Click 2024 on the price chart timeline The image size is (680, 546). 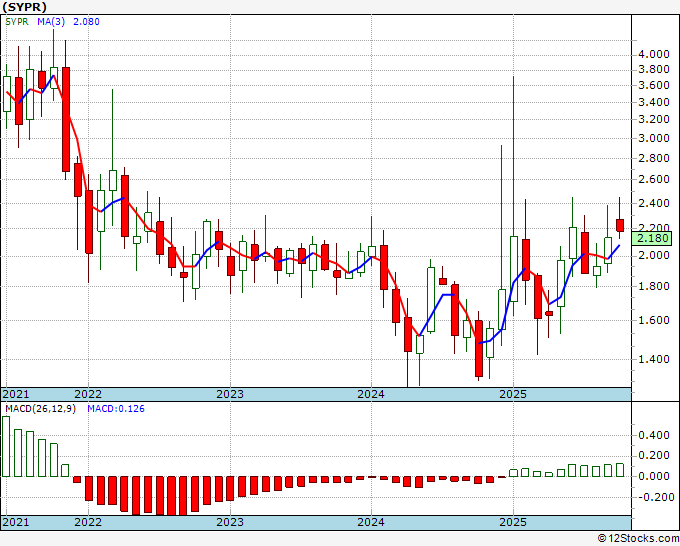click(x=371, y=394)
